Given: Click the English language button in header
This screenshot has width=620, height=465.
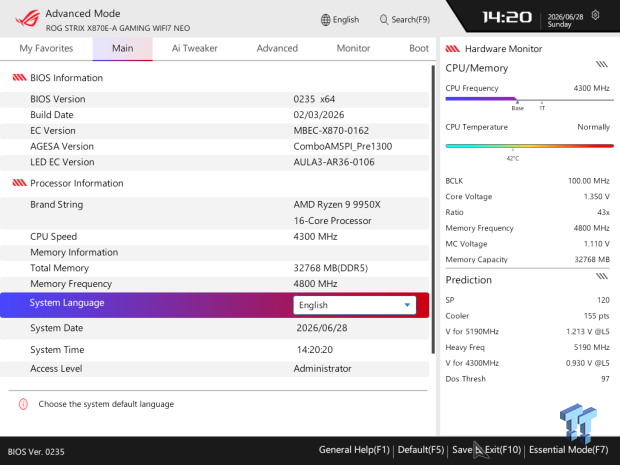Looking at the screenshot, I should tap(340, 20).
